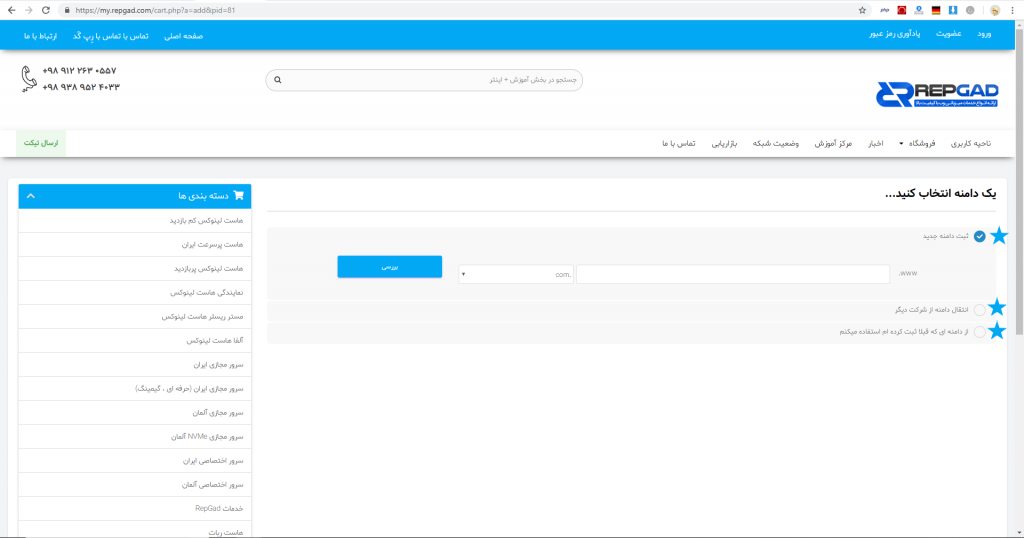Select the ثبت دامنه جدید radio option
This screenshot has height=538, width=1024.
[x=979, y=236]
